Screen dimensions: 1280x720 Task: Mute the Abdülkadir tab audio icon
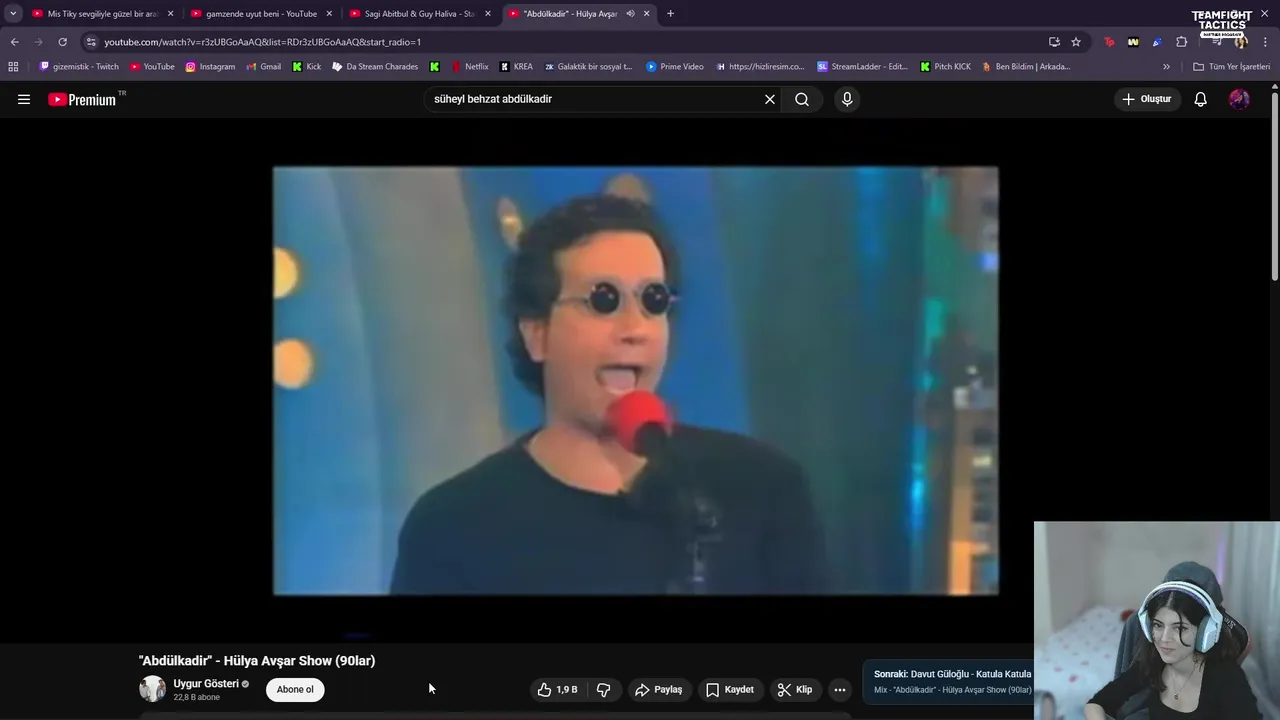tap(630, 14)
